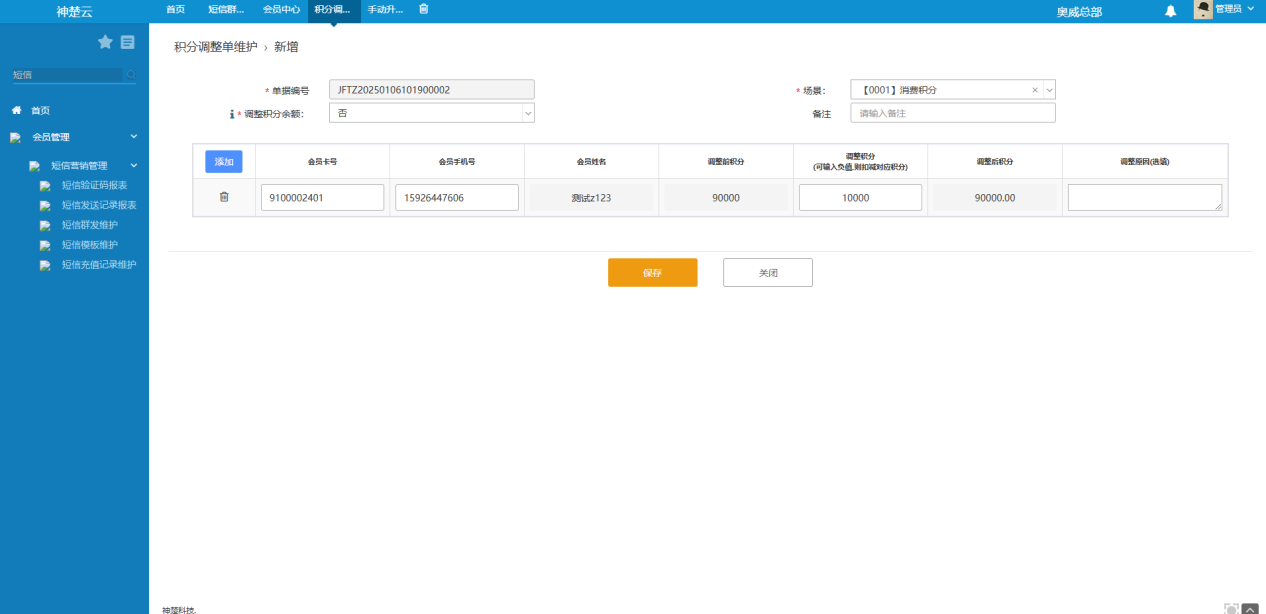Click the blue 添加 button
The image size is (1266, 614).
tap(224, 161)
